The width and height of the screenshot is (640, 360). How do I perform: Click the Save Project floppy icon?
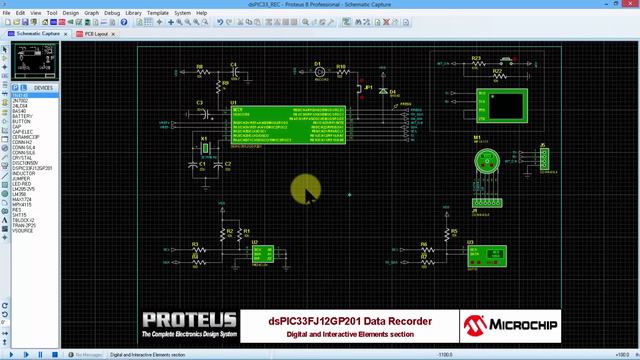tap(25, 22)
